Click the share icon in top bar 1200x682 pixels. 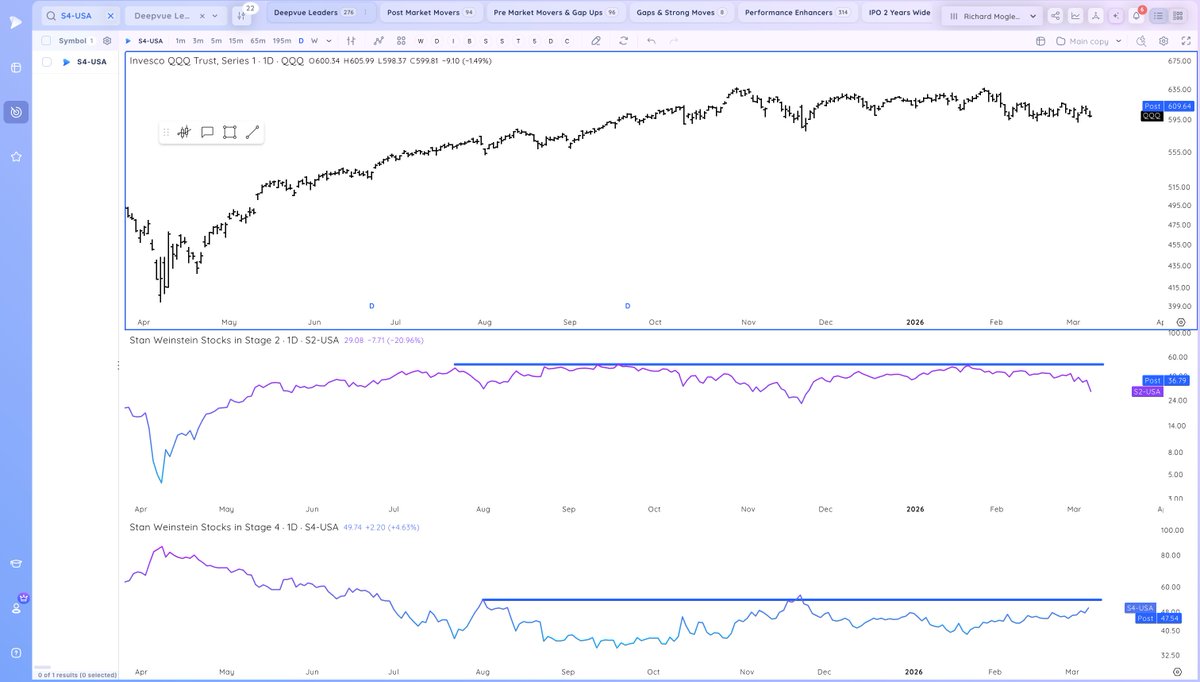[1055, 16]
